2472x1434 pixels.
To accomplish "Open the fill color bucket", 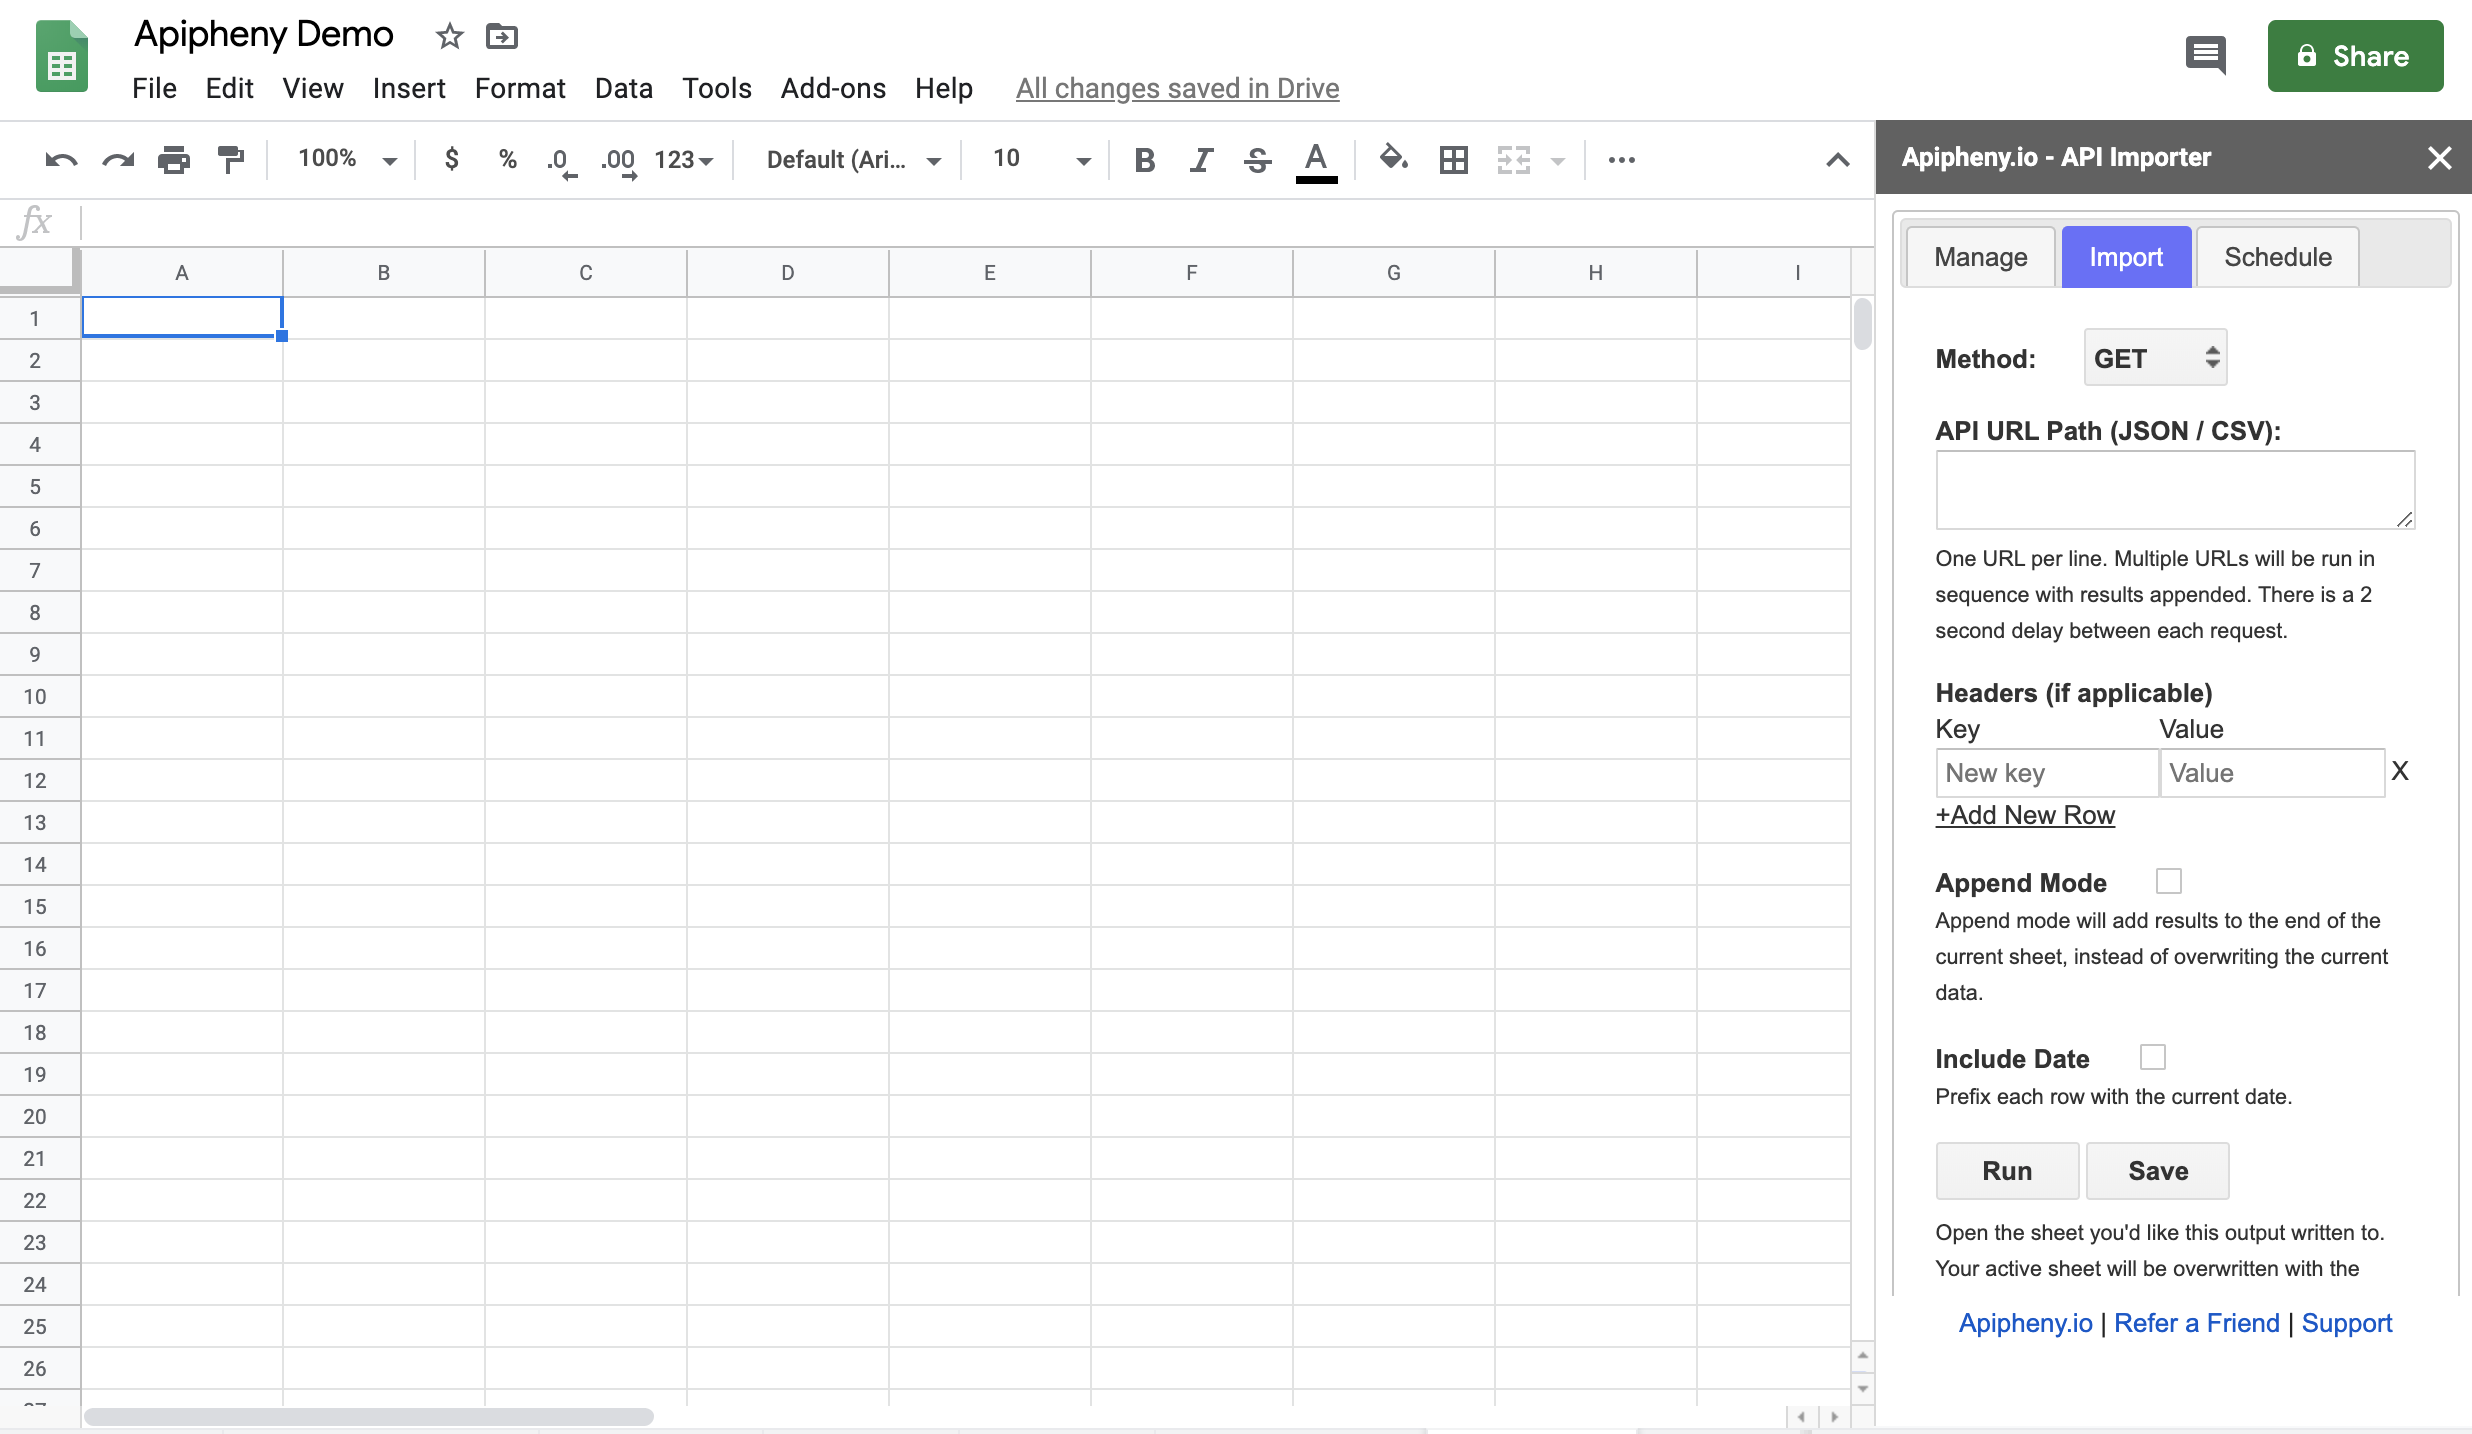I will point(1393,158).
